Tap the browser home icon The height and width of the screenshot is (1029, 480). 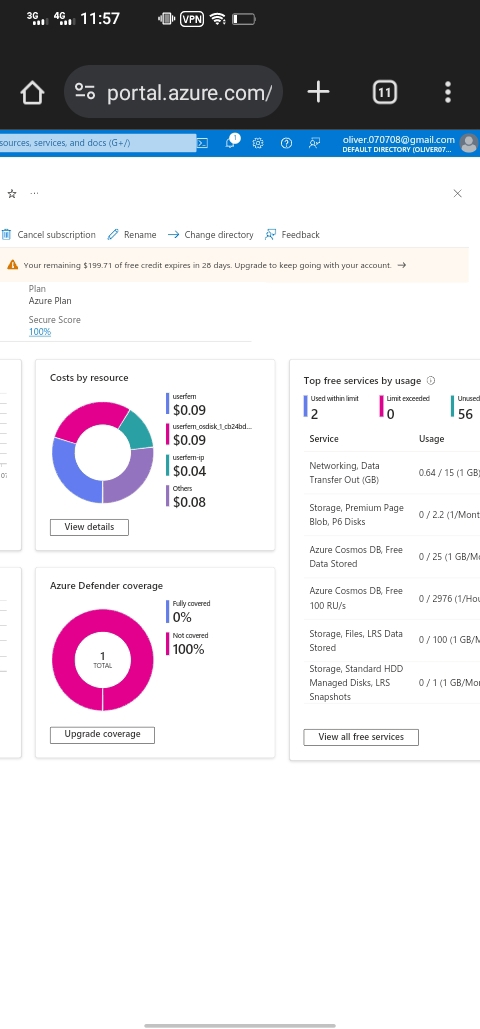[x=32, y=93]
